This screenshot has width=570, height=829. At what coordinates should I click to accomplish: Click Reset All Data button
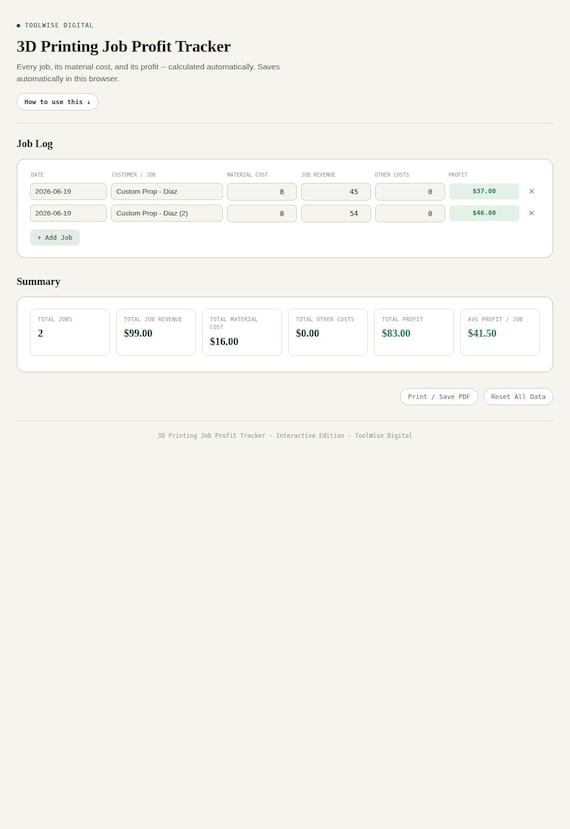pyautogui.click(x=518, y=397)
